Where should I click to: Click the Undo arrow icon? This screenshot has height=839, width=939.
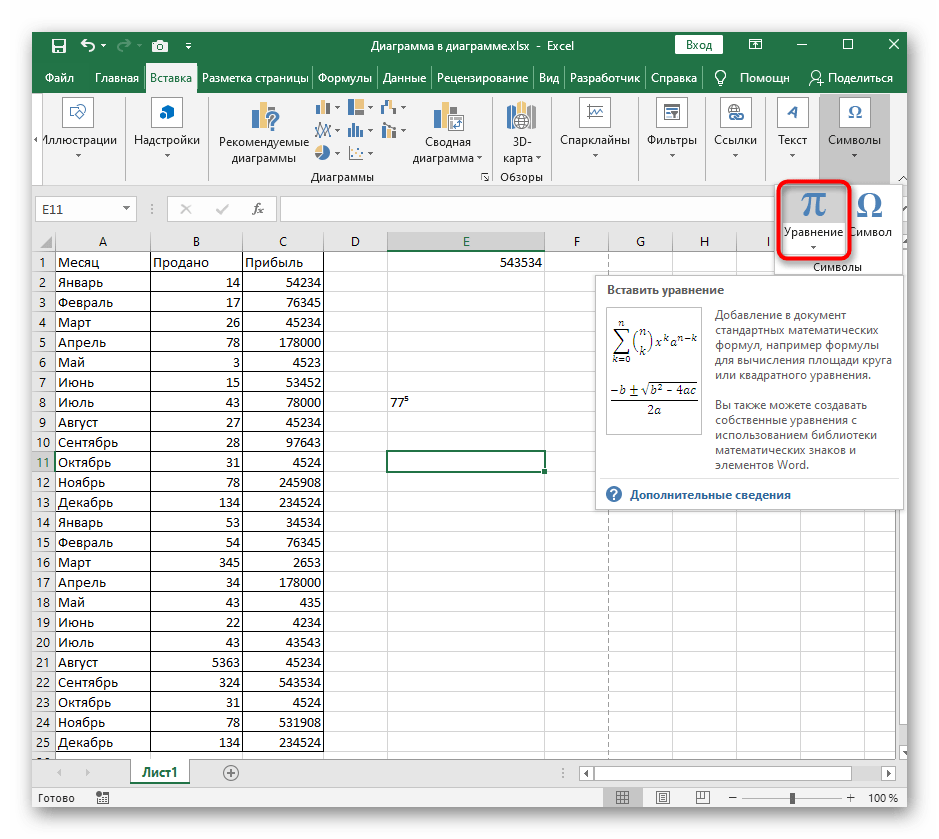click(88, 45)
